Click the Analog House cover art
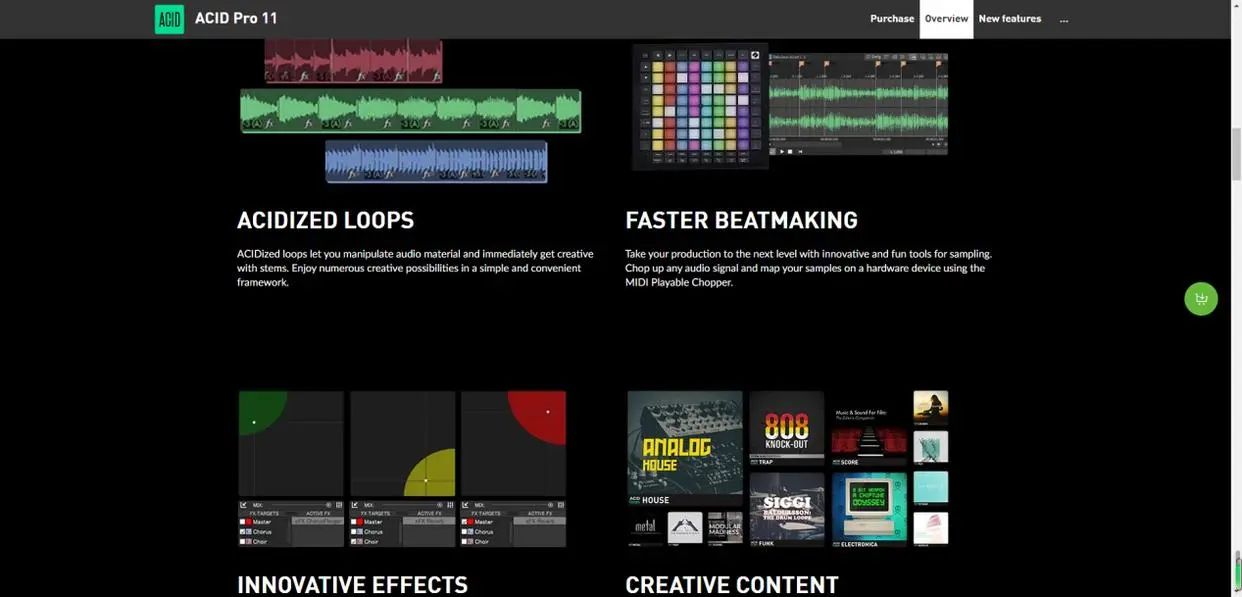The height and width of the screenshot is (597, 1242). [685, 449]
